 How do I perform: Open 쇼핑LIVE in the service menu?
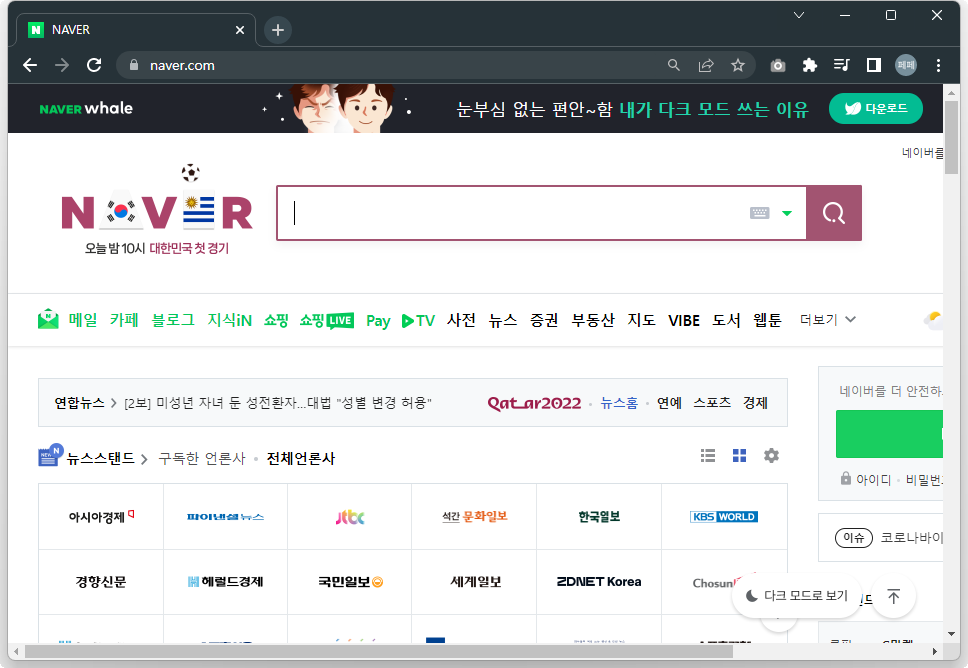pos(327,320)
